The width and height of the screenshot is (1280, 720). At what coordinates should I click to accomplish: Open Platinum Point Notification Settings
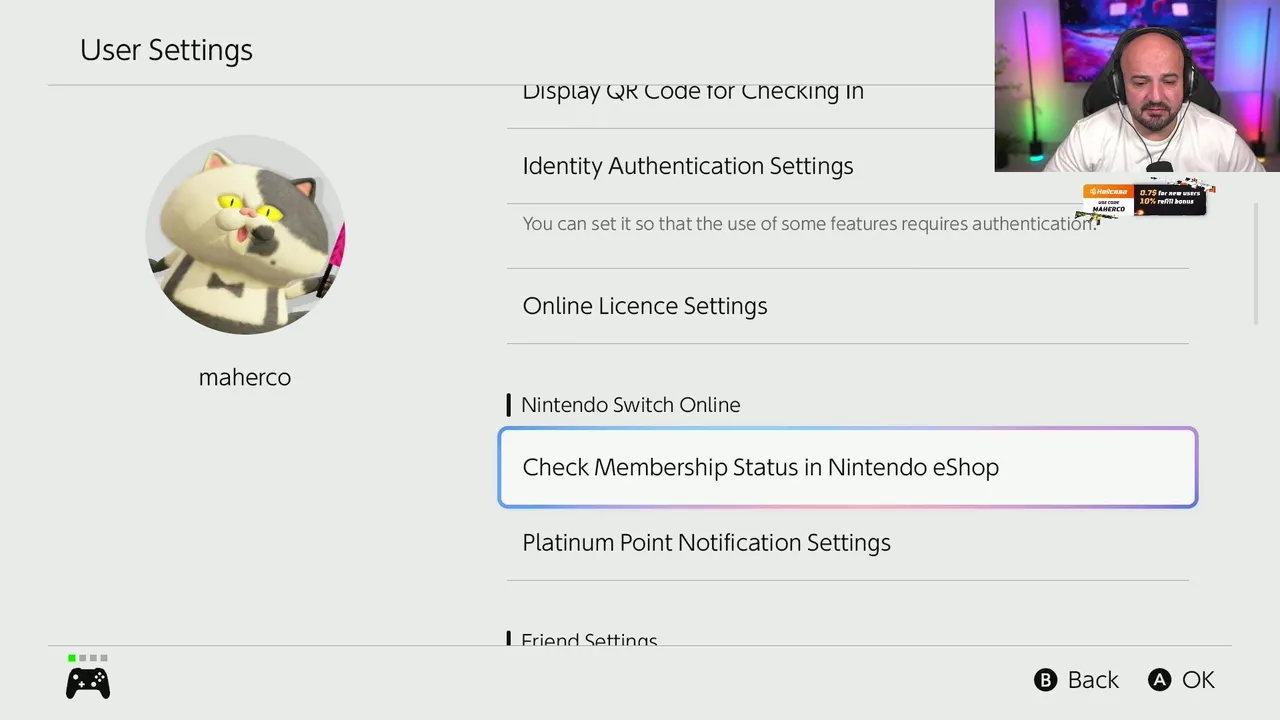tap(848, 542)
